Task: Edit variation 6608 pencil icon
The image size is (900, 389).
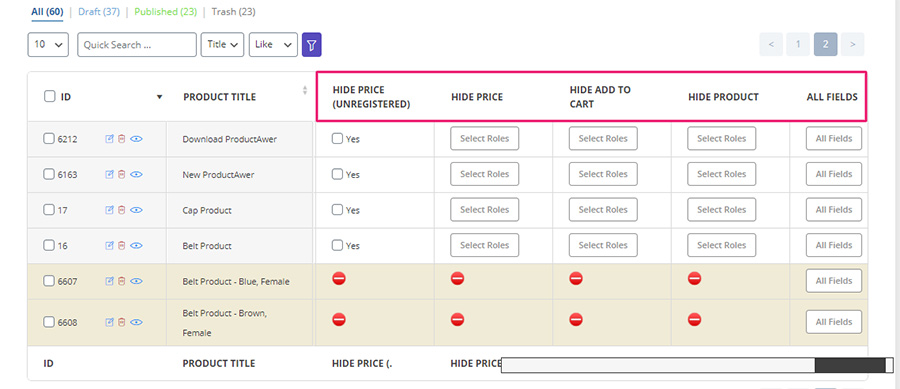Action: (x=110, y=322)
